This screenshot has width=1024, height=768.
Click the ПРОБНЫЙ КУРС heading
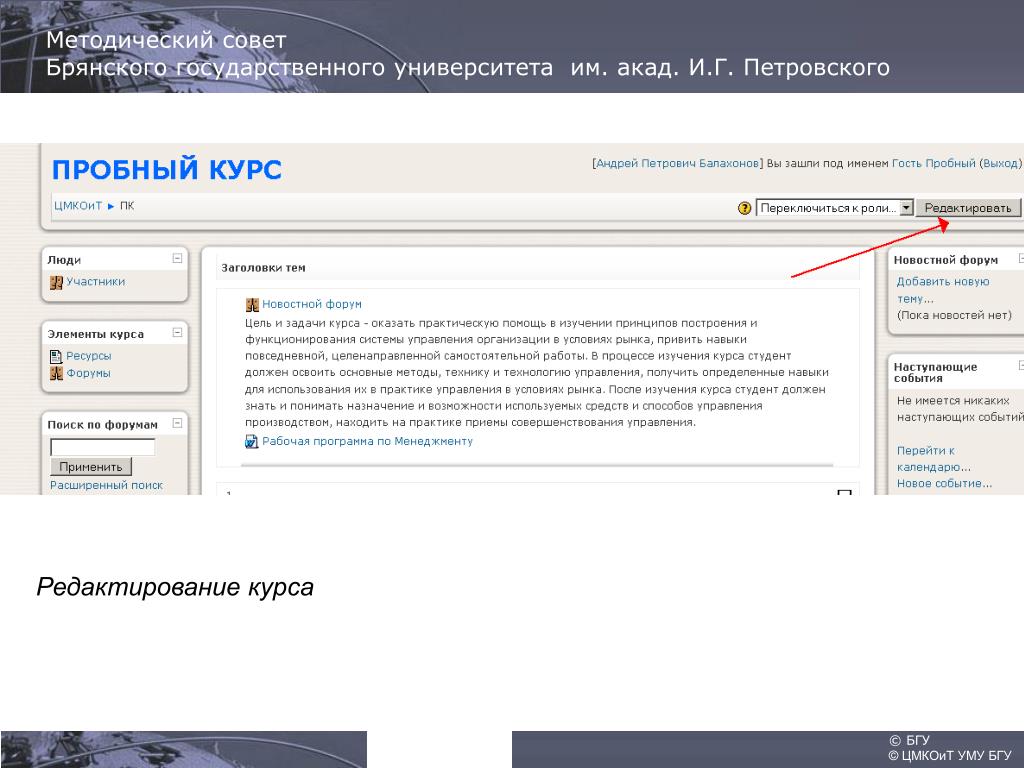[x=167, y=169]
